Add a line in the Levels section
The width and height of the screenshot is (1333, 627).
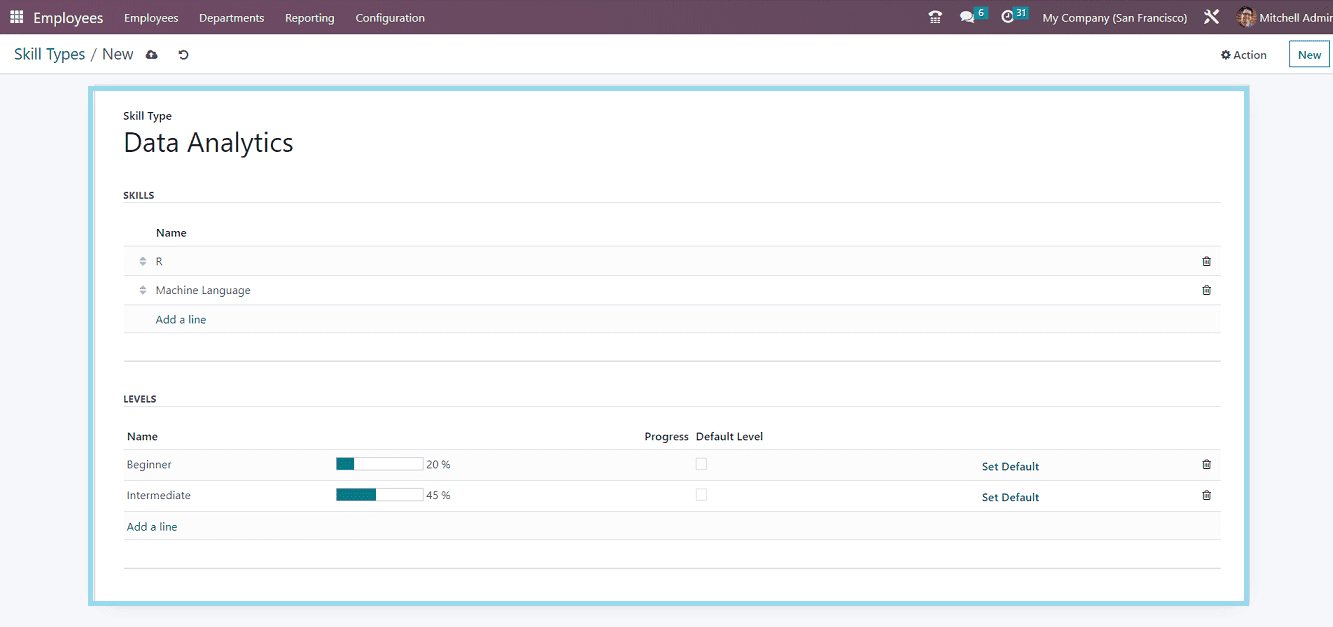pyautogui.click(x=152, y=527)
